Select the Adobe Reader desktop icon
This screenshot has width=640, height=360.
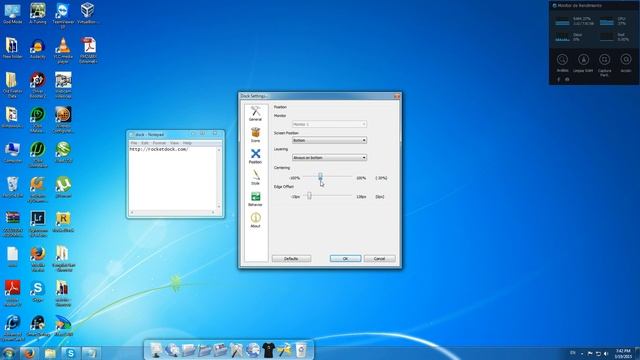(13, 293)
